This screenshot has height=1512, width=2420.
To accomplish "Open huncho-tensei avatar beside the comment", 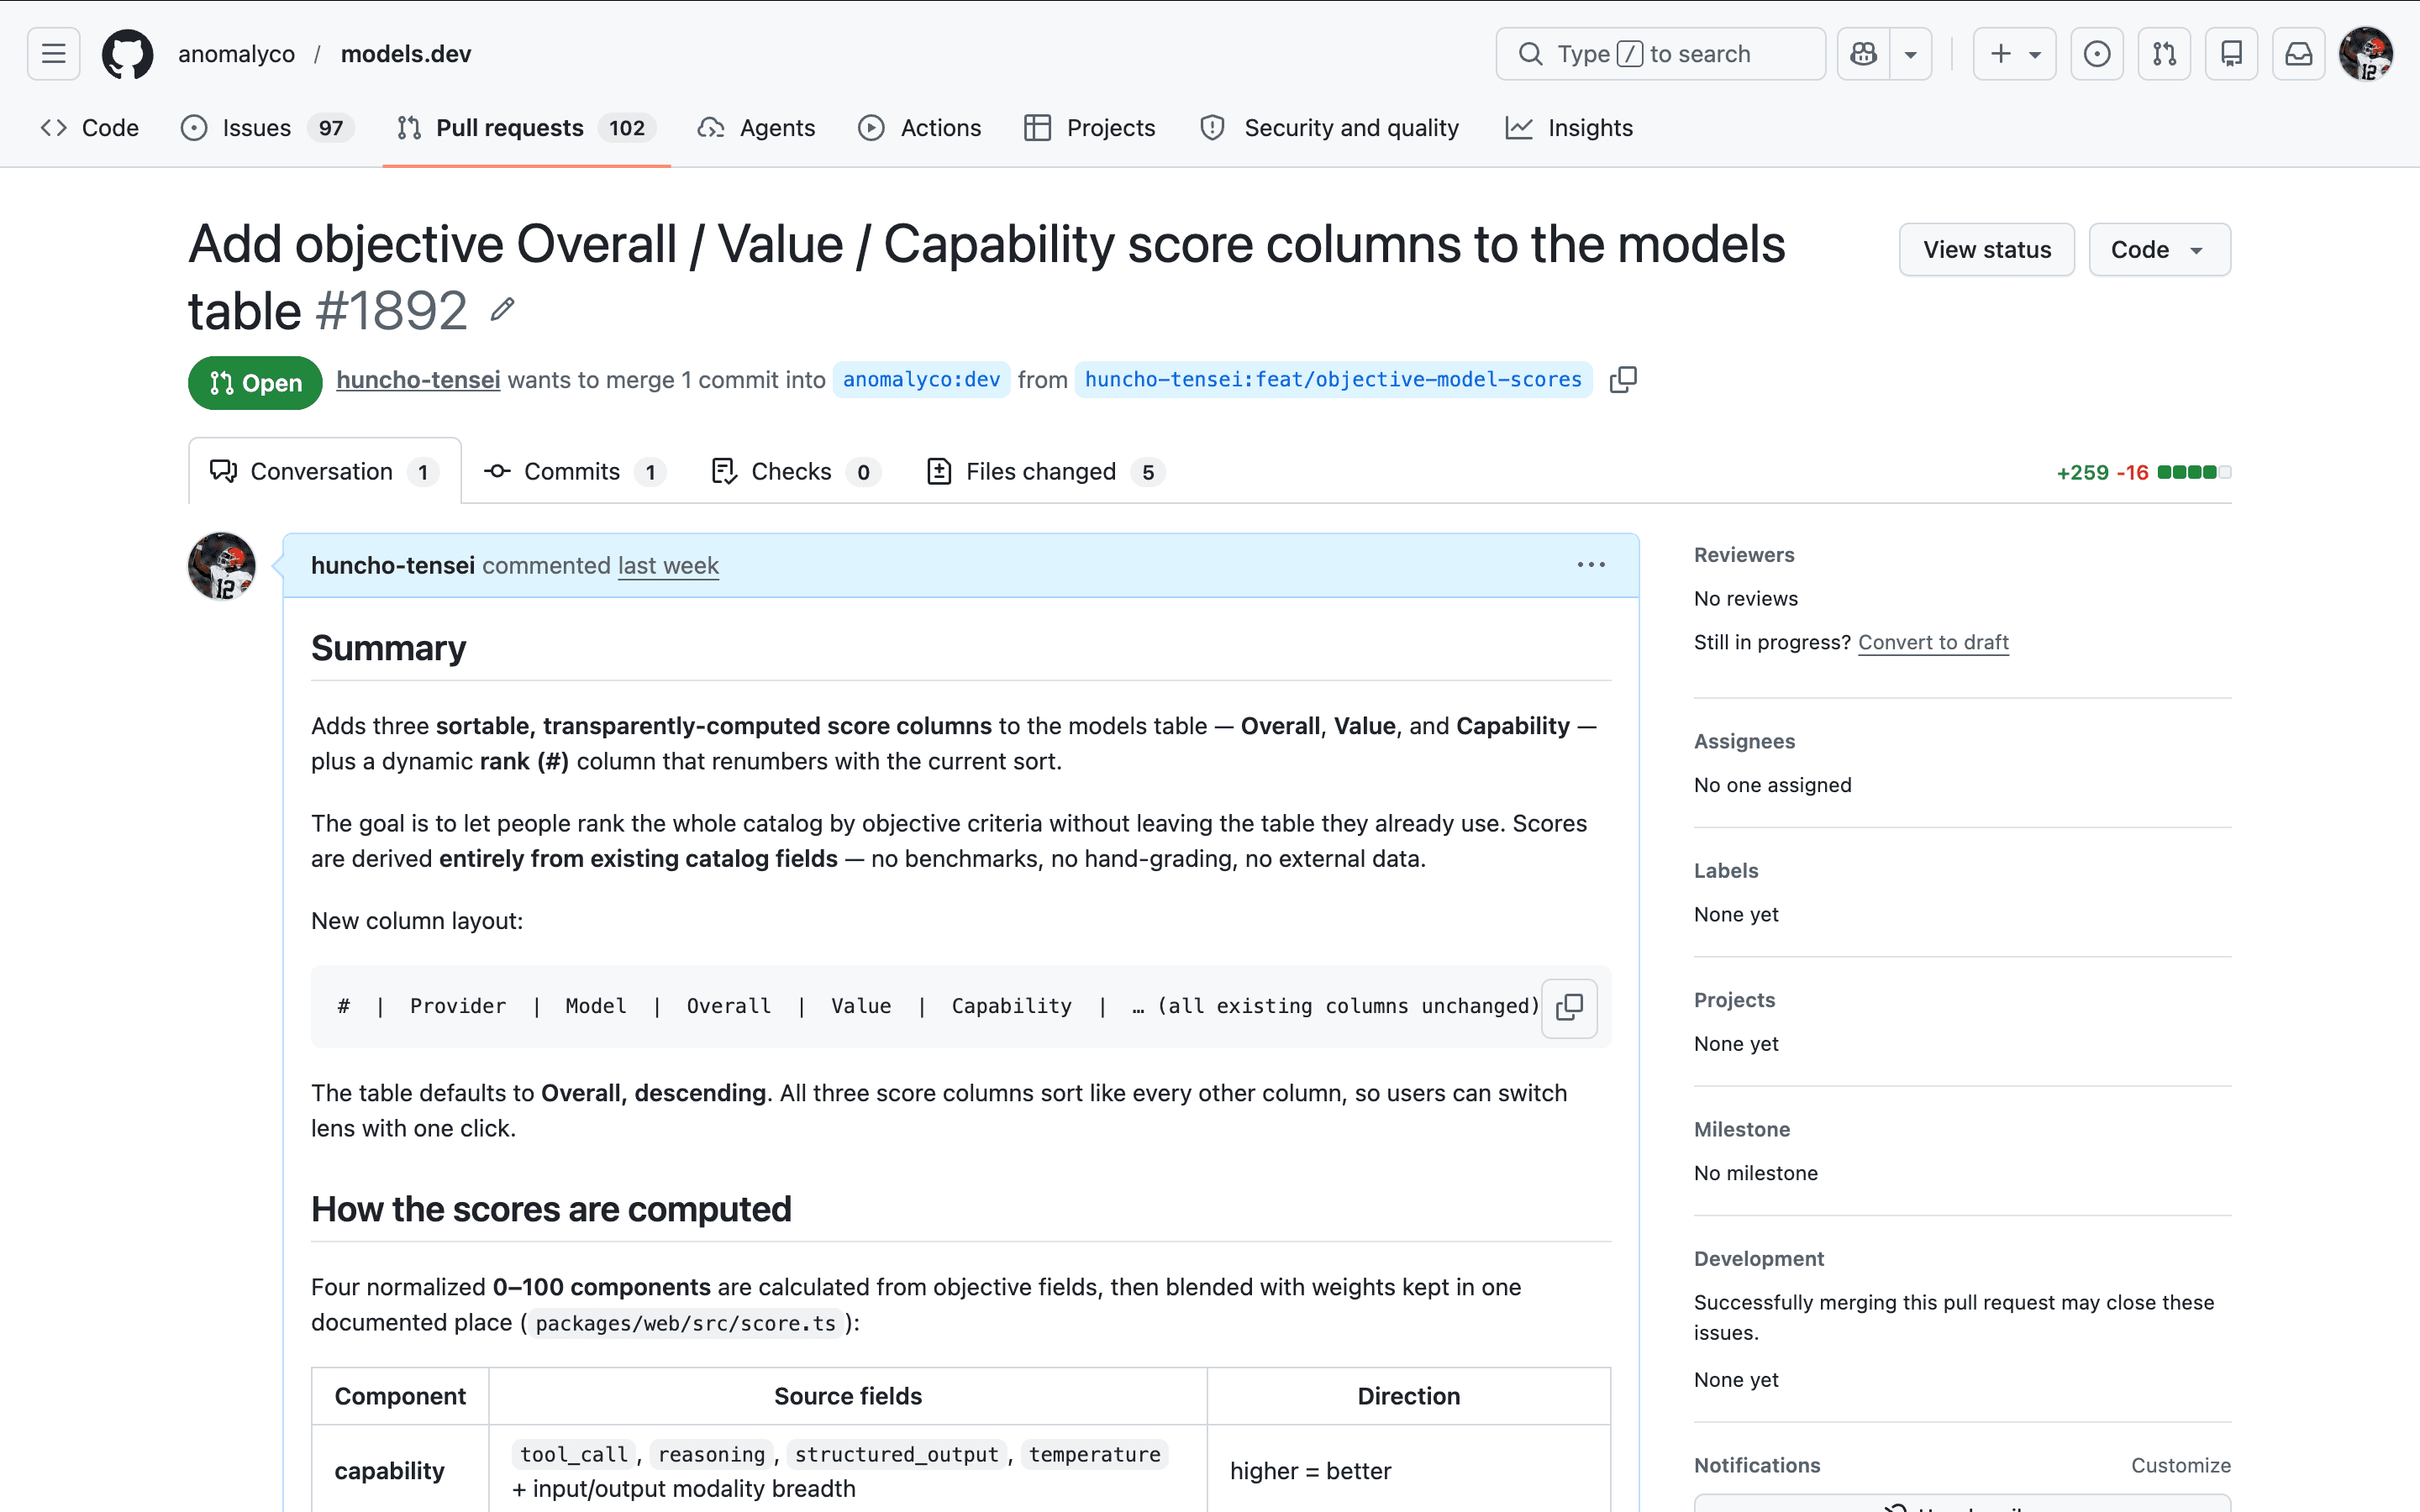I will [222, 566].
